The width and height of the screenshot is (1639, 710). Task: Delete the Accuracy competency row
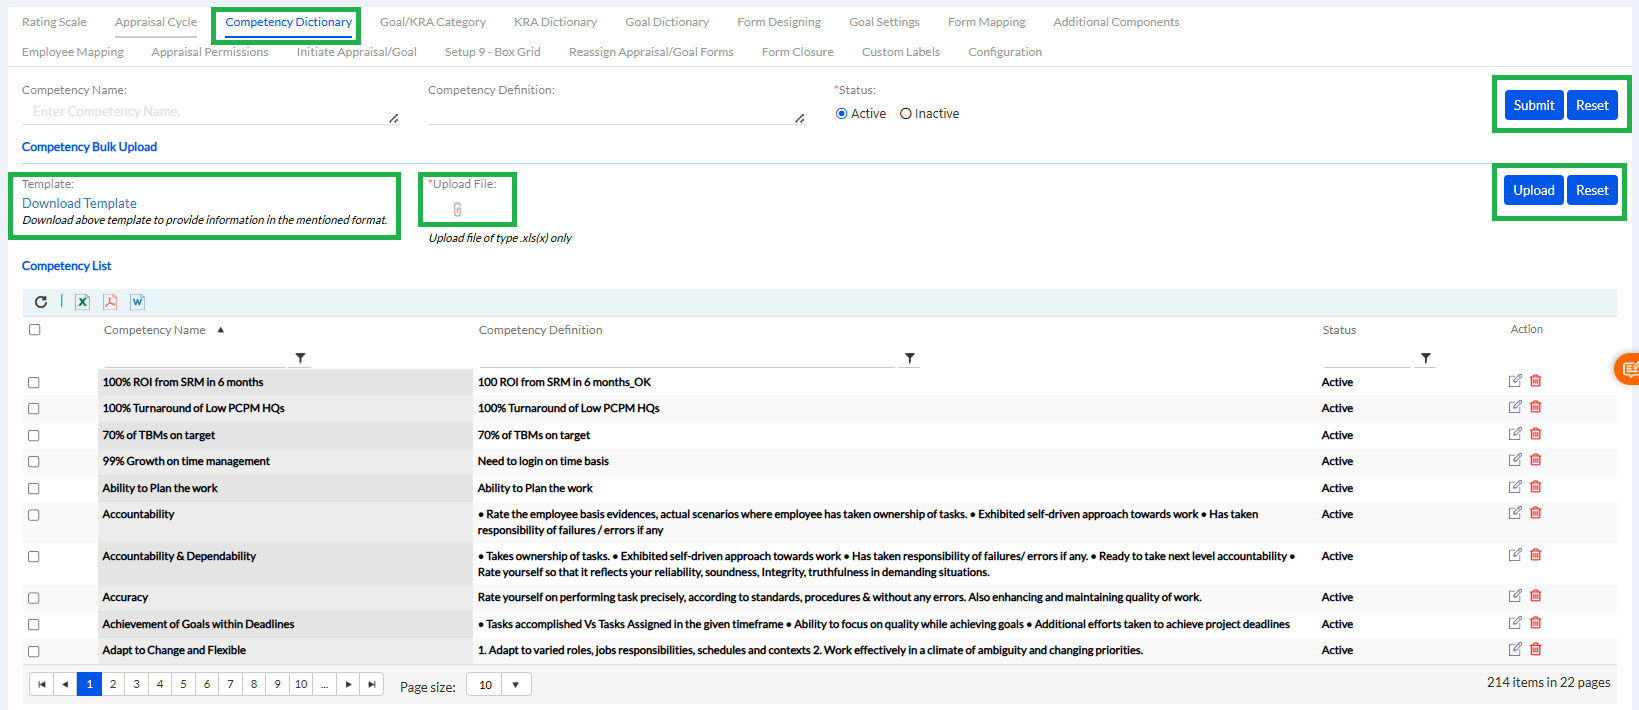click(x=1536, y=596)
